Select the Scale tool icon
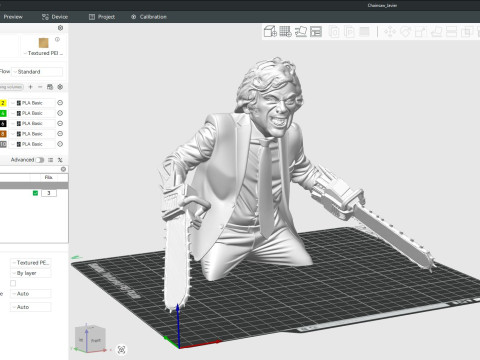480x360 pixels. [421, 32]
